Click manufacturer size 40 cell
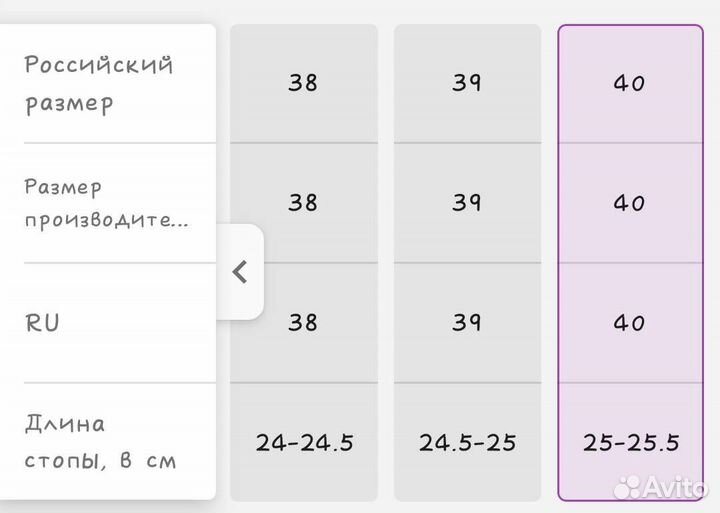Image resolution: width=720 pixels, height=513 pixels. point(630,203)
